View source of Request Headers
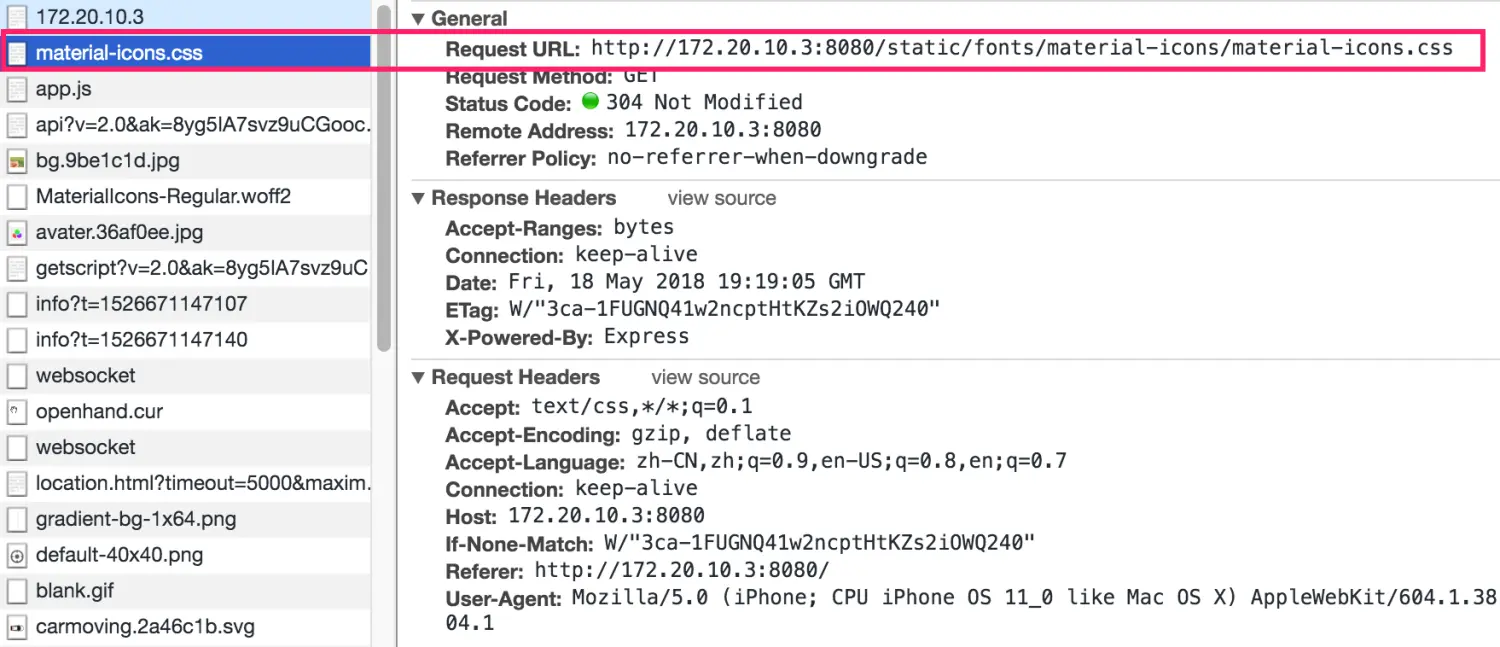This screenshot has width=1500, height=647. click(705, 377)
